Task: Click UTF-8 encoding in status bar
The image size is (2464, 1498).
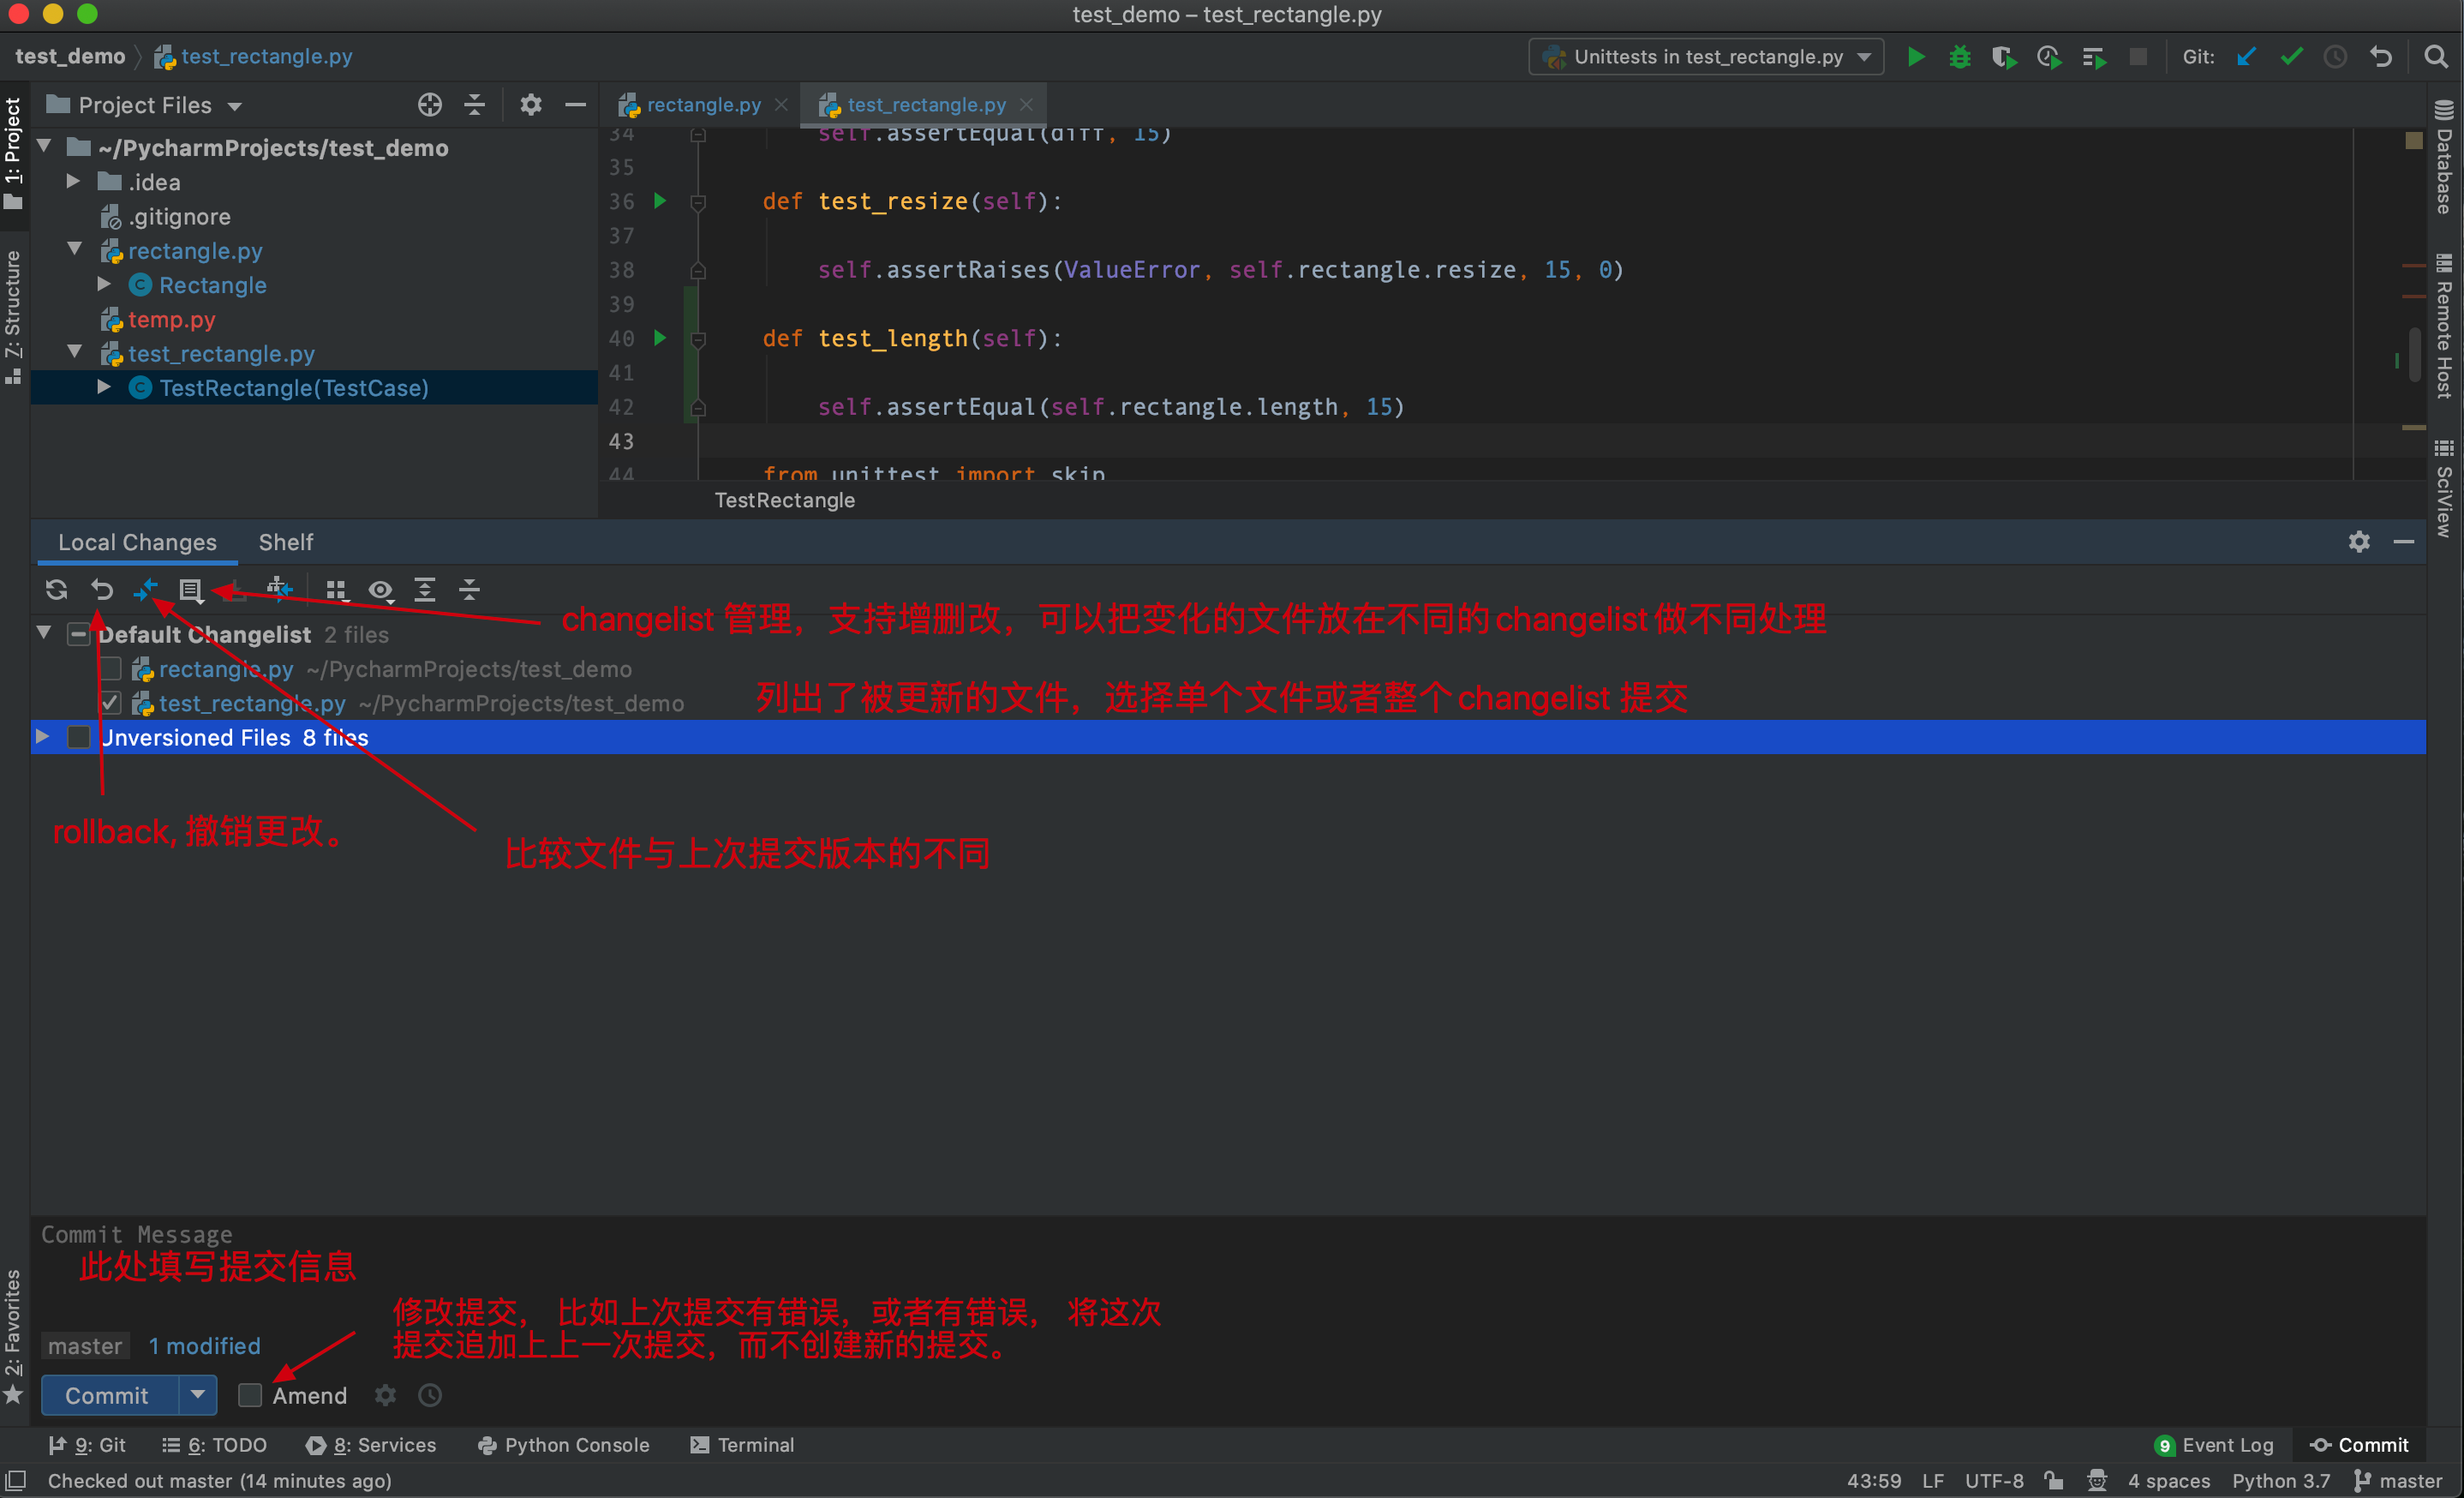Action: [x=1994, y=1481]
